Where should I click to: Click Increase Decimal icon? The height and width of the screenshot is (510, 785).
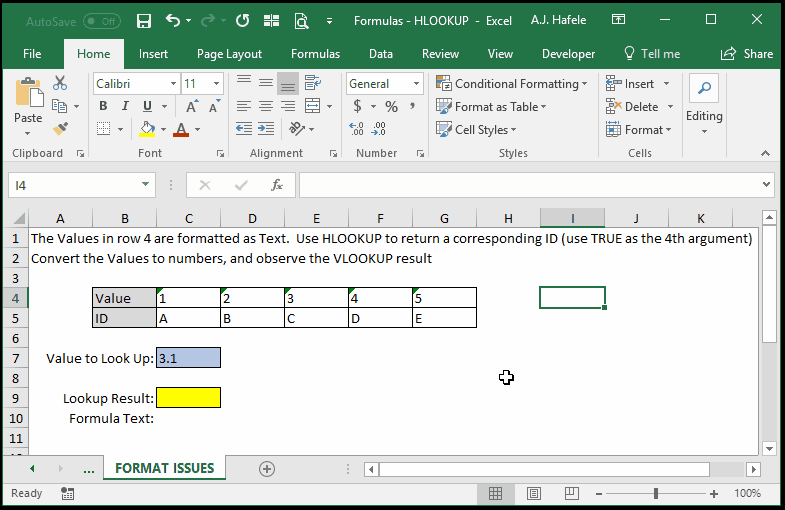coord(356,129)
